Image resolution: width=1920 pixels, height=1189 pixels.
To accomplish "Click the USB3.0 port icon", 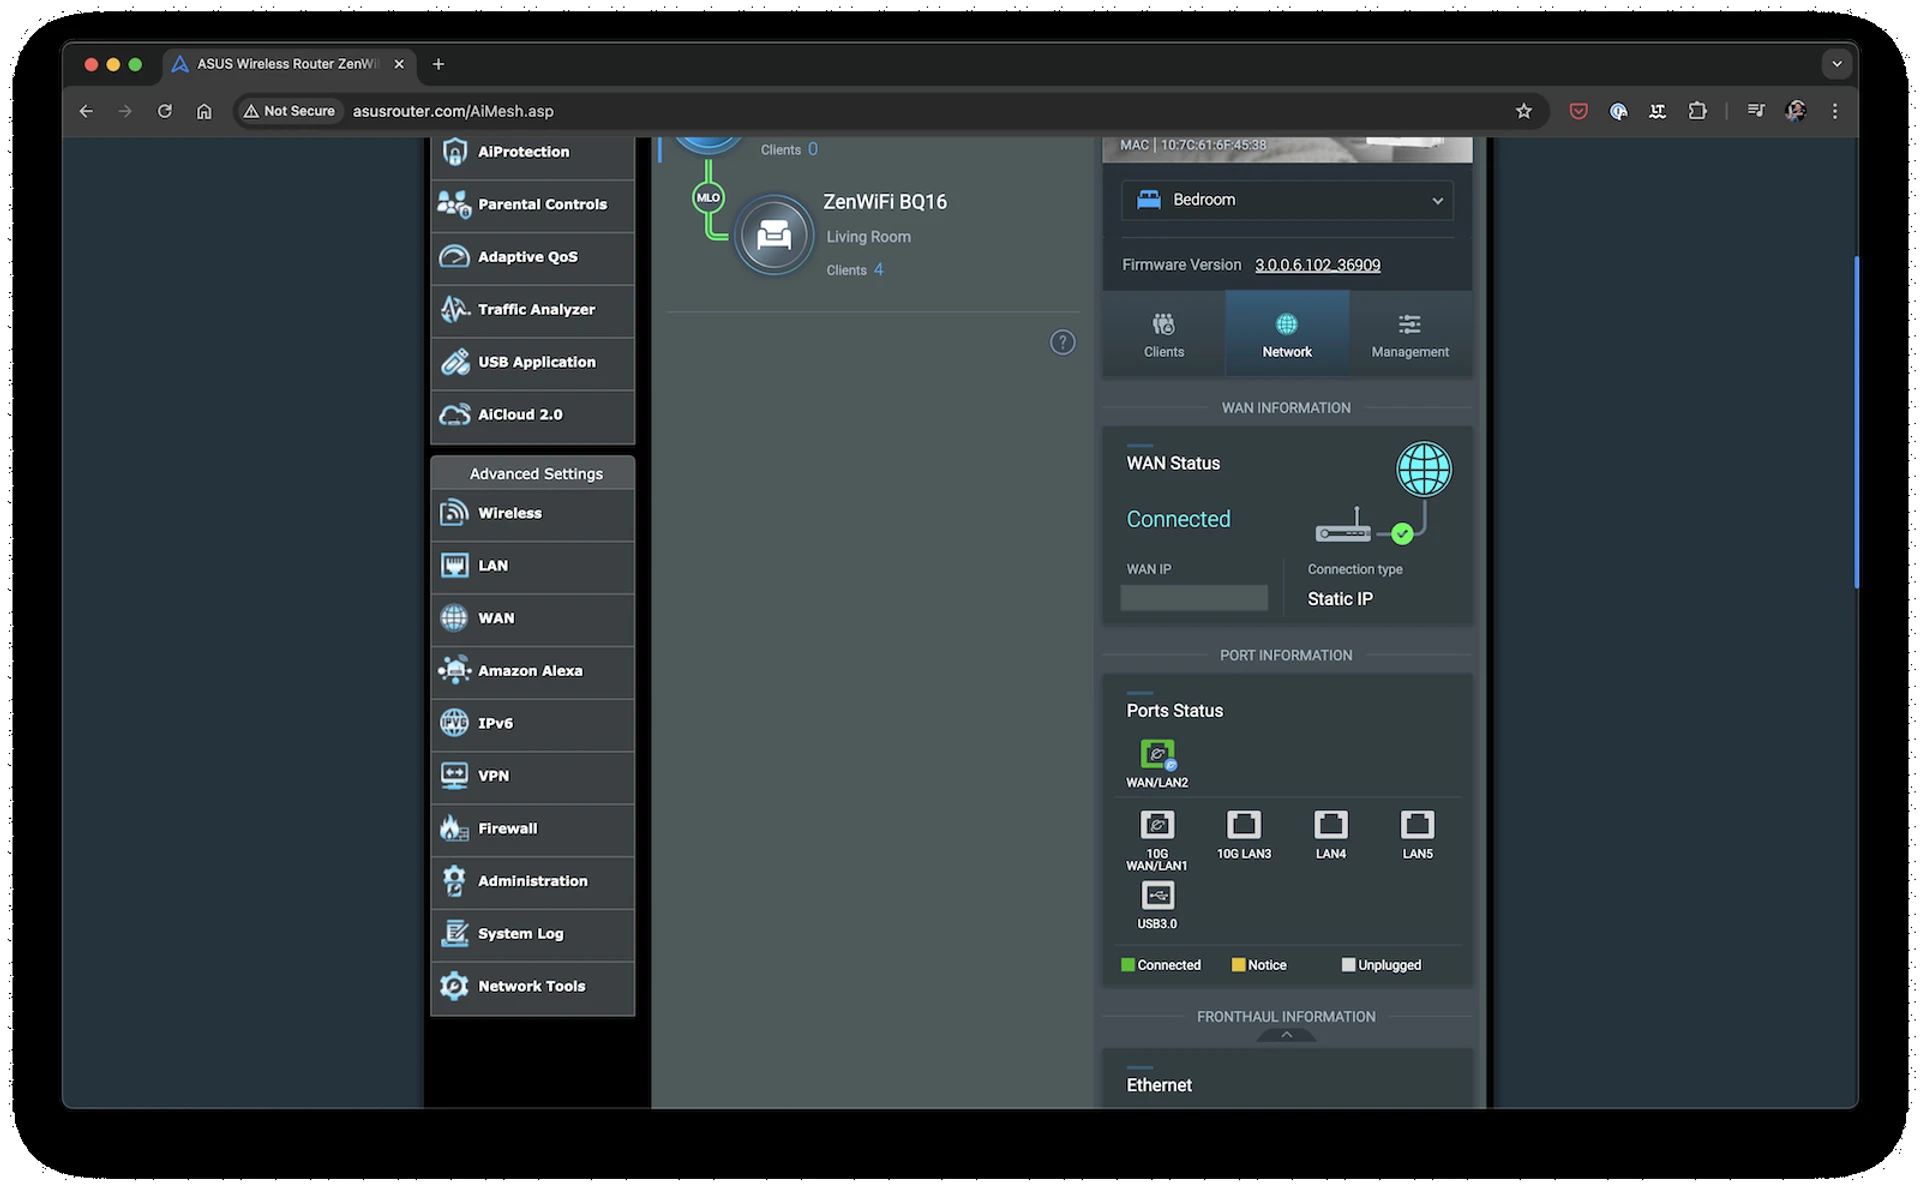I will click(1157, 895).
